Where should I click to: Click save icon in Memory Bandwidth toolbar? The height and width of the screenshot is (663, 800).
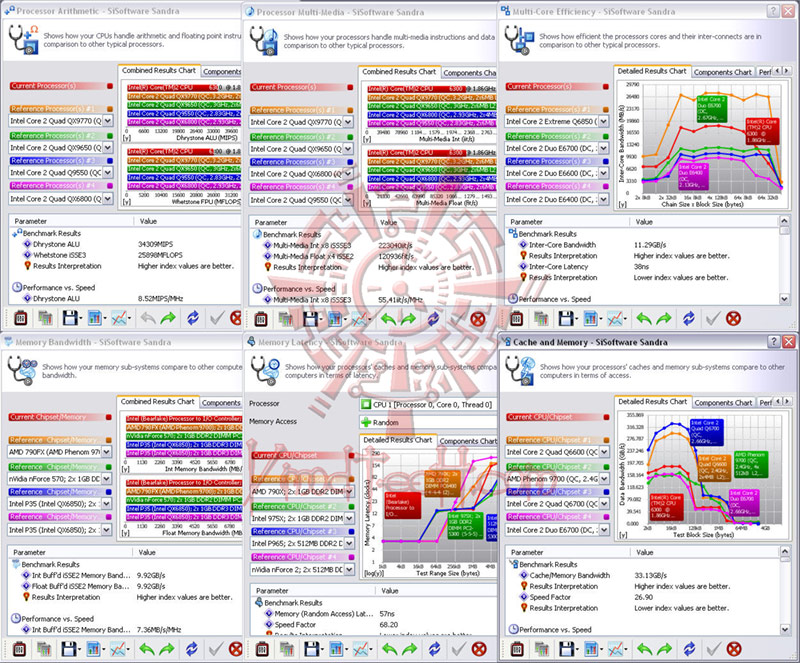69,649
